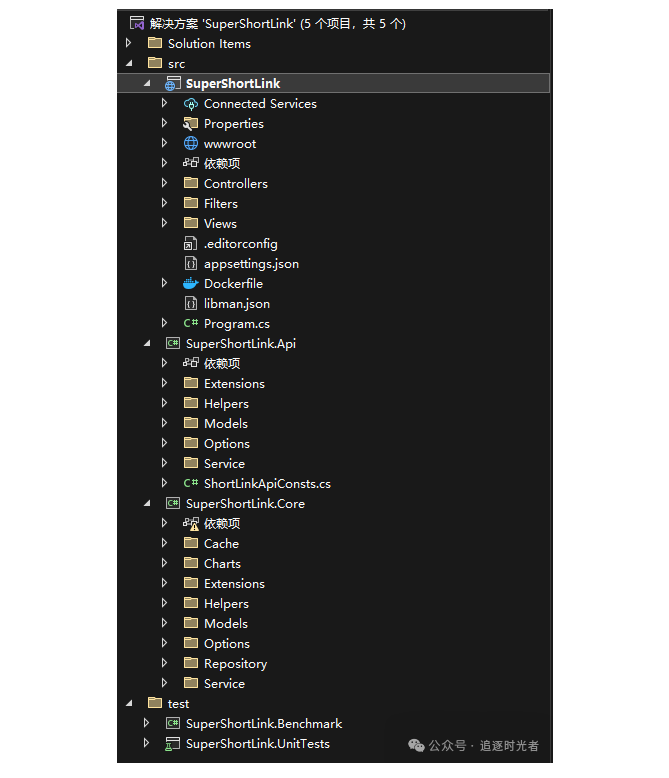669x778 pixels.
Task: Expand the Solution Items folder
Action: click(128, 44)
